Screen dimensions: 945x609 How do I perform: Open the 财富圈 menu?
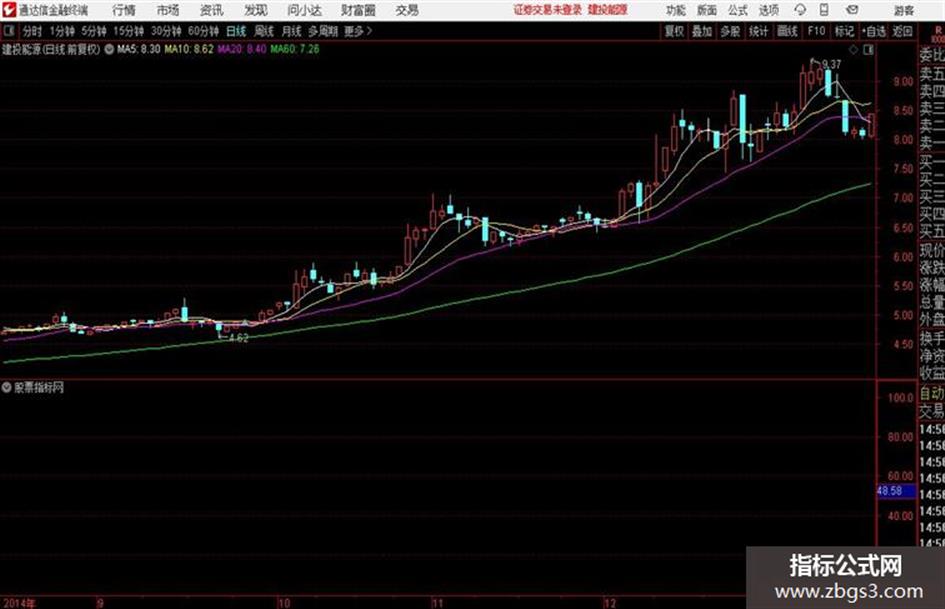[358, 10]
